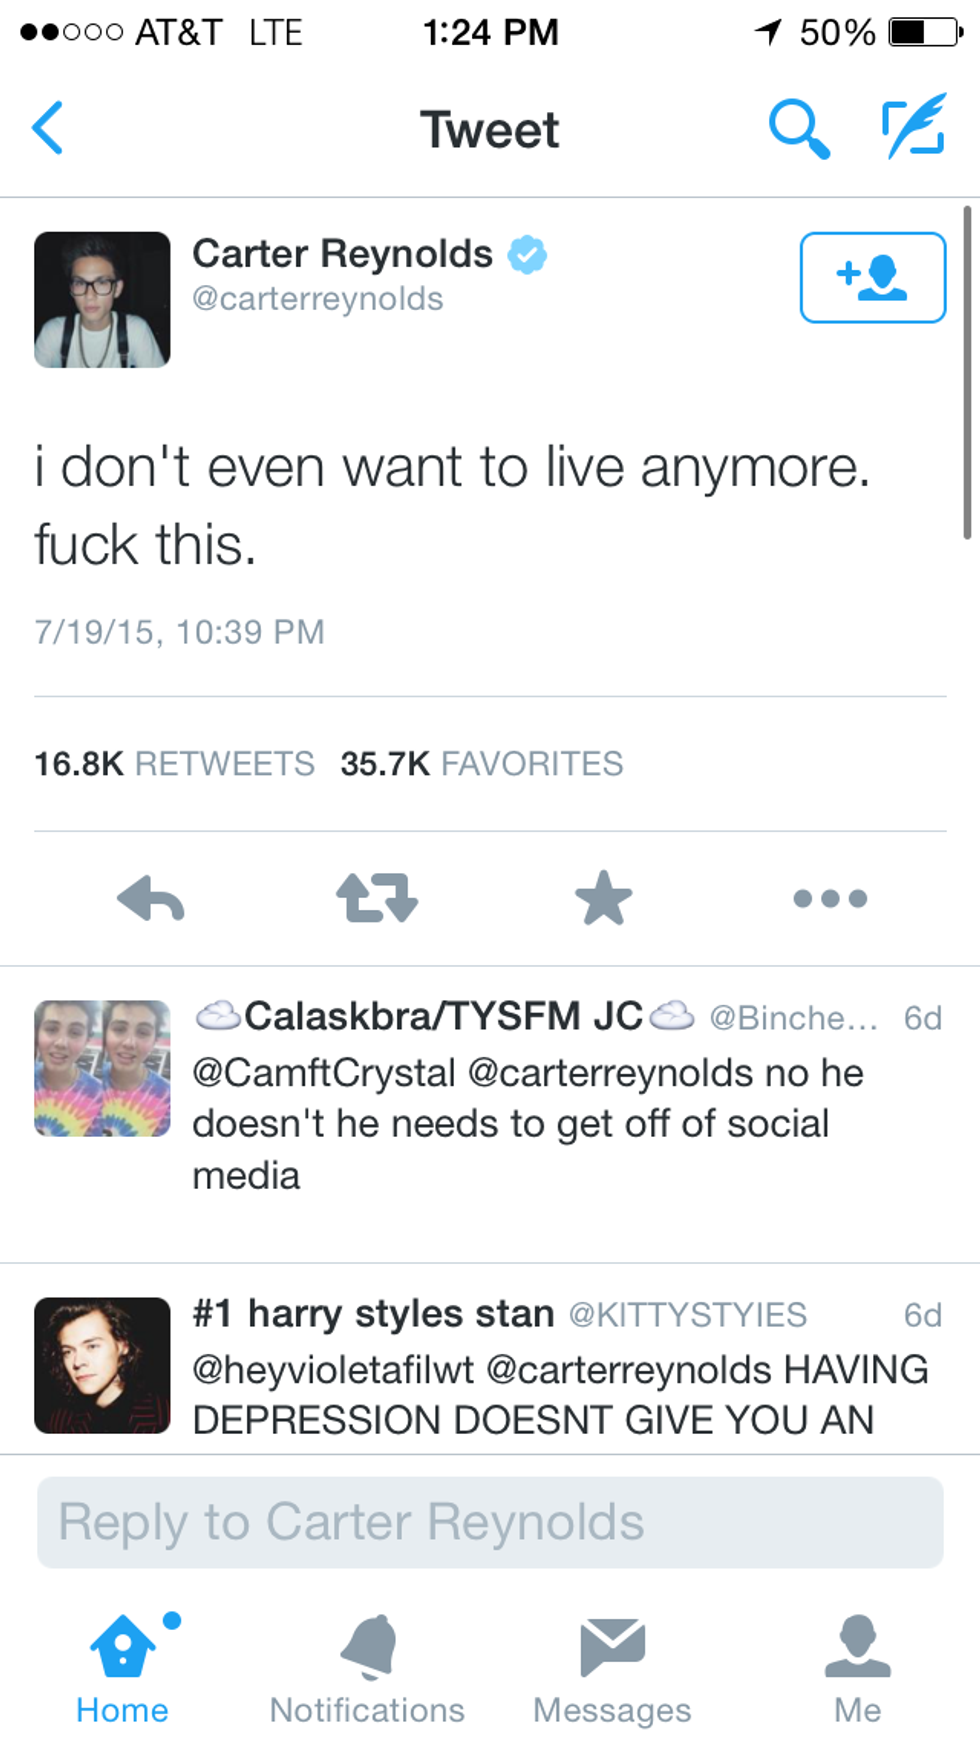
Task: Open harry styles stan profile photo
Action: tap(102, 1365)
